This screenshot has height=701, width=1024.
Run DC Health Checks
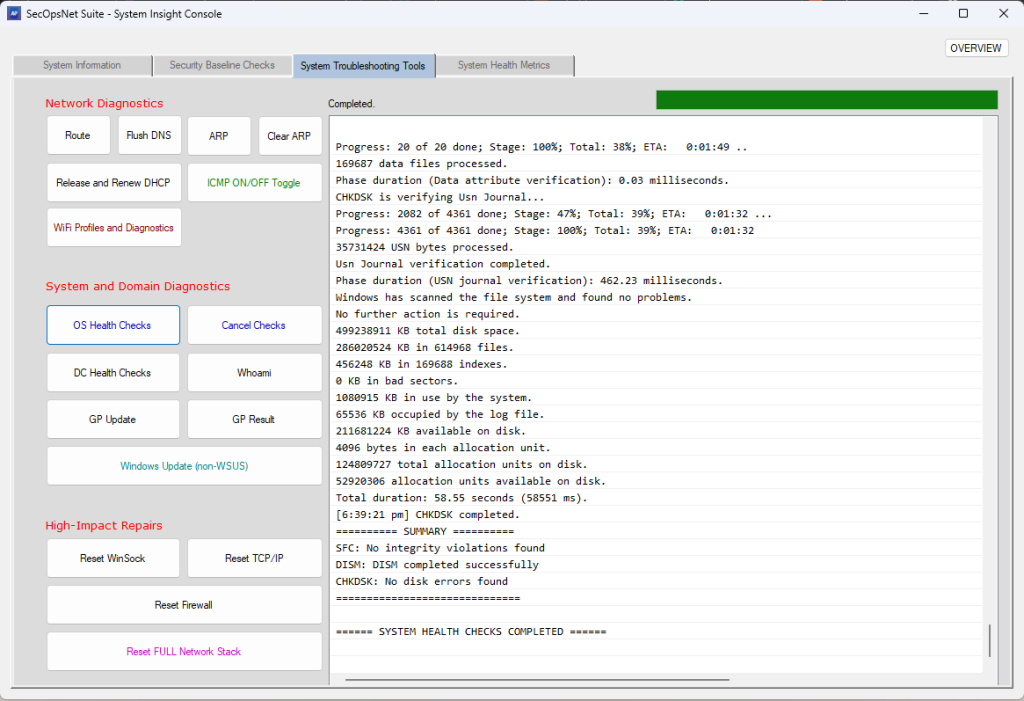113,373
